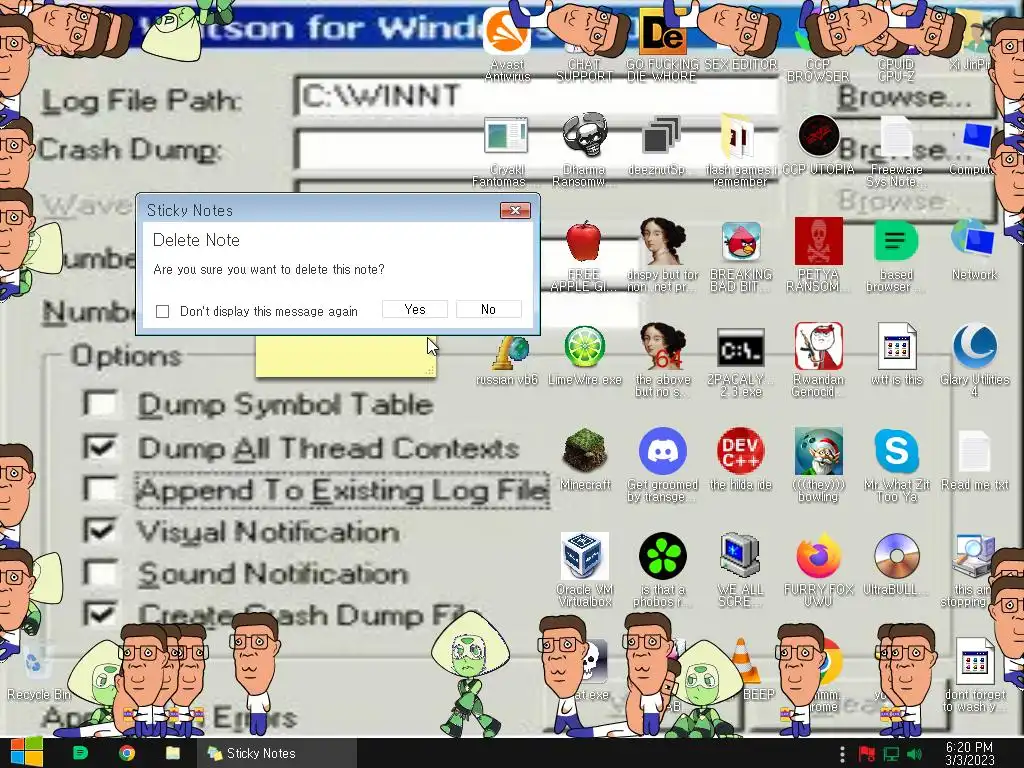The height and width of the screenshot is (768, 1024).
Task: Open the Read me.txt file icon
Action: coord(974,451)
